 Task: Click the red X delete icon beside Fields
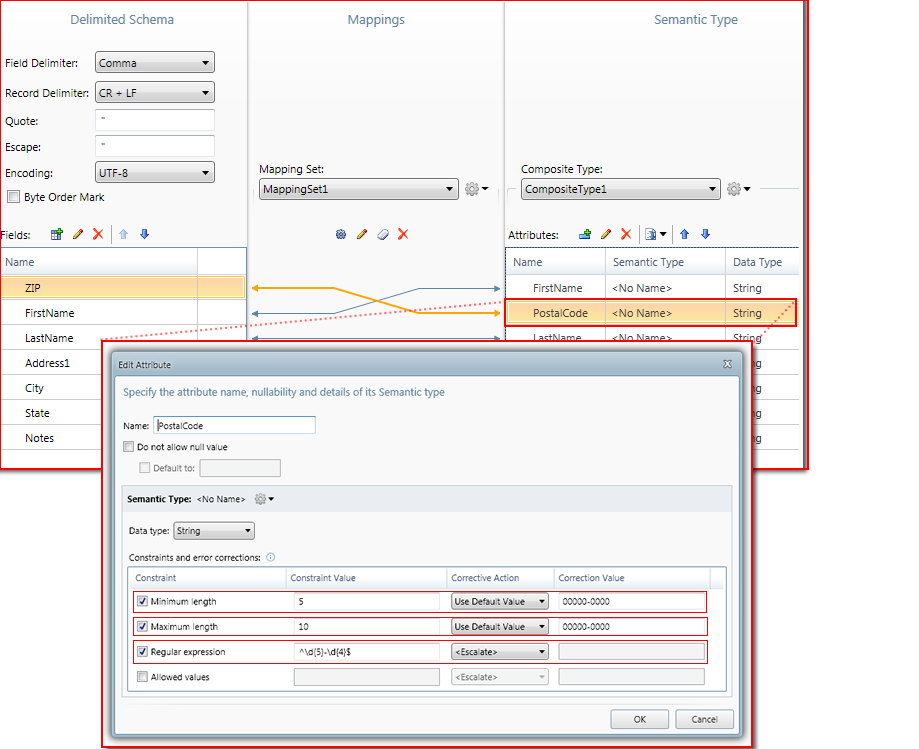(x=98, y=234)
